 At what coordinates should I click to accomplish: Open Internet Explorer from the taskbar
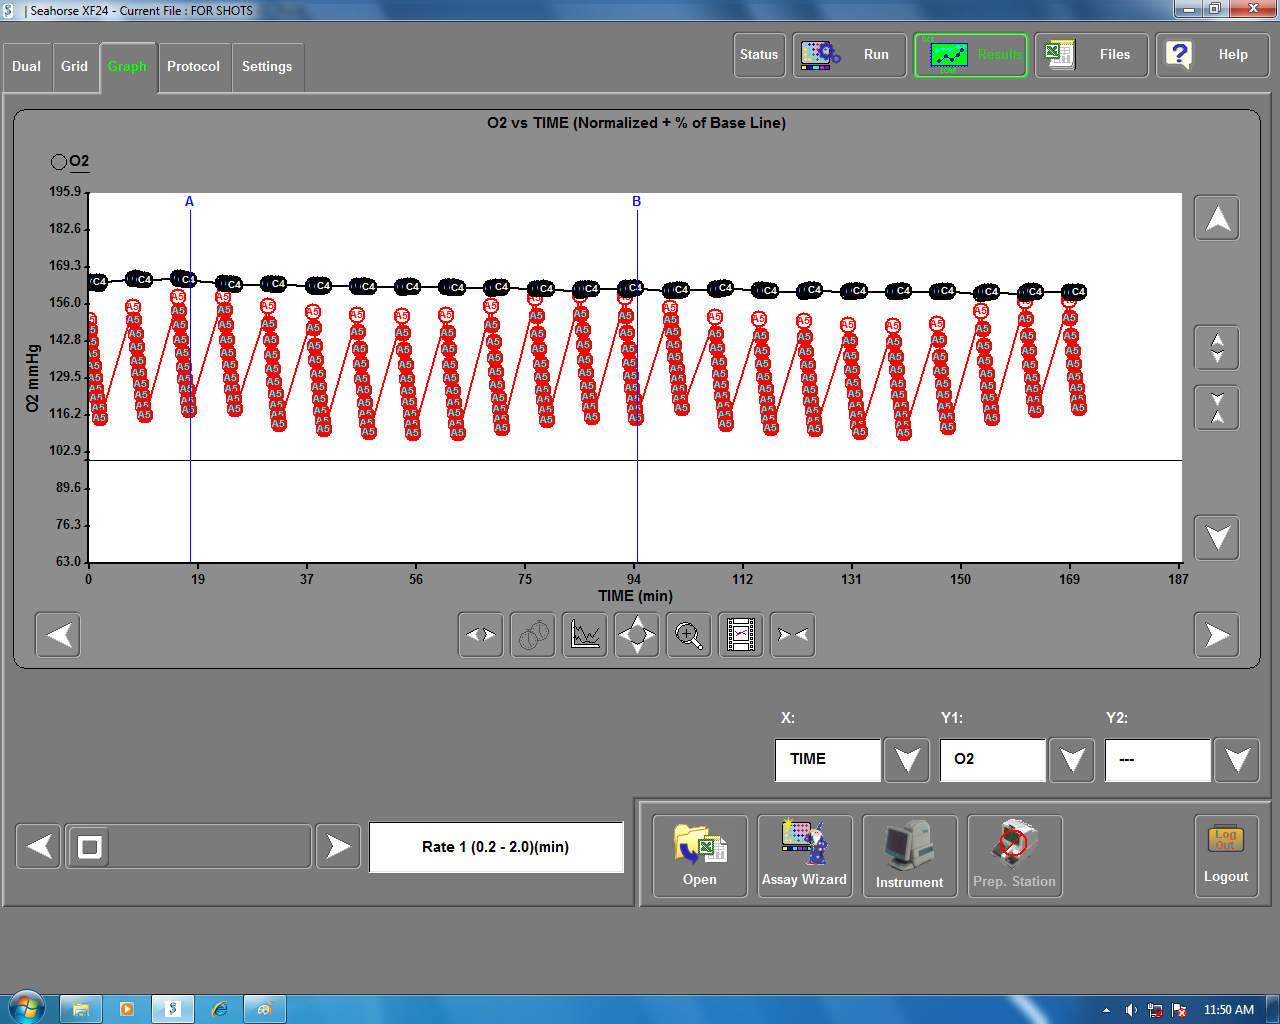(219, 1009)
